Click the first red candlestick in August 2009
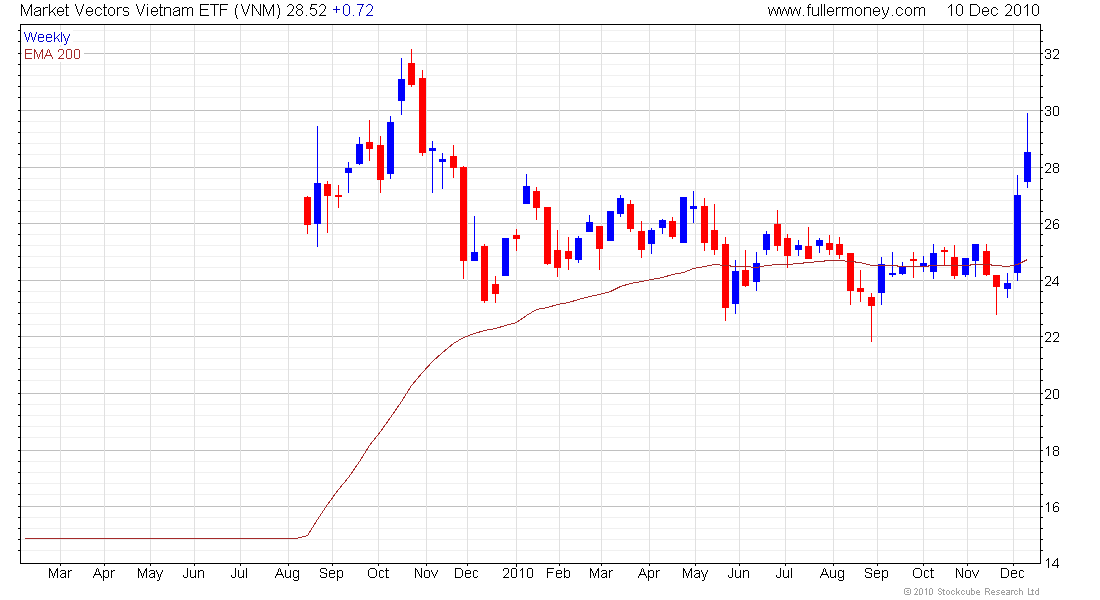1100x600 pixels. [x=307, y=211]
